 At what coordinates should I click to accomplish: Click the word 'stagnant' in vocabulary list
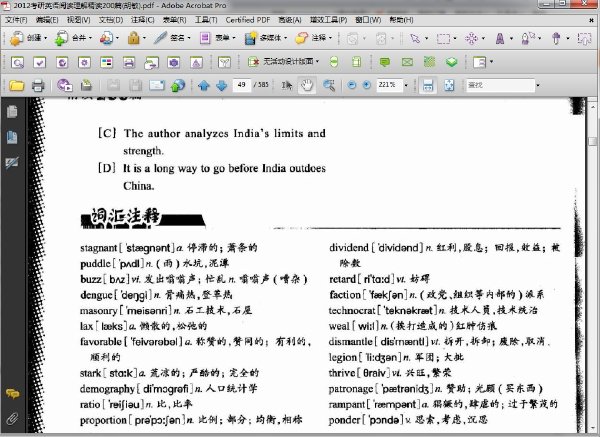click(98, 248)
